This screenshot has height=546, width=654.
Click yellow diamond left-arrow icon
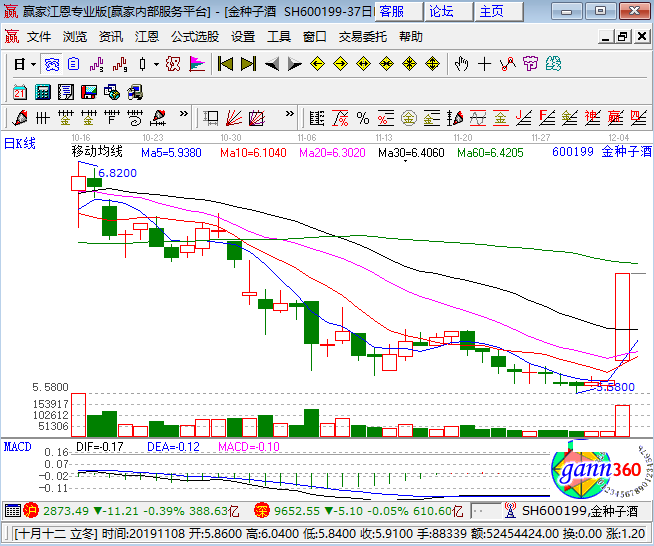point(317,64)
